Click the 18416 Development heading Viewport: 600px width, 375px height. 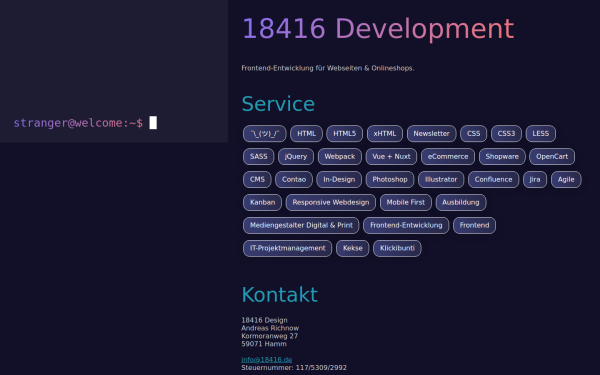click(378, 29)
